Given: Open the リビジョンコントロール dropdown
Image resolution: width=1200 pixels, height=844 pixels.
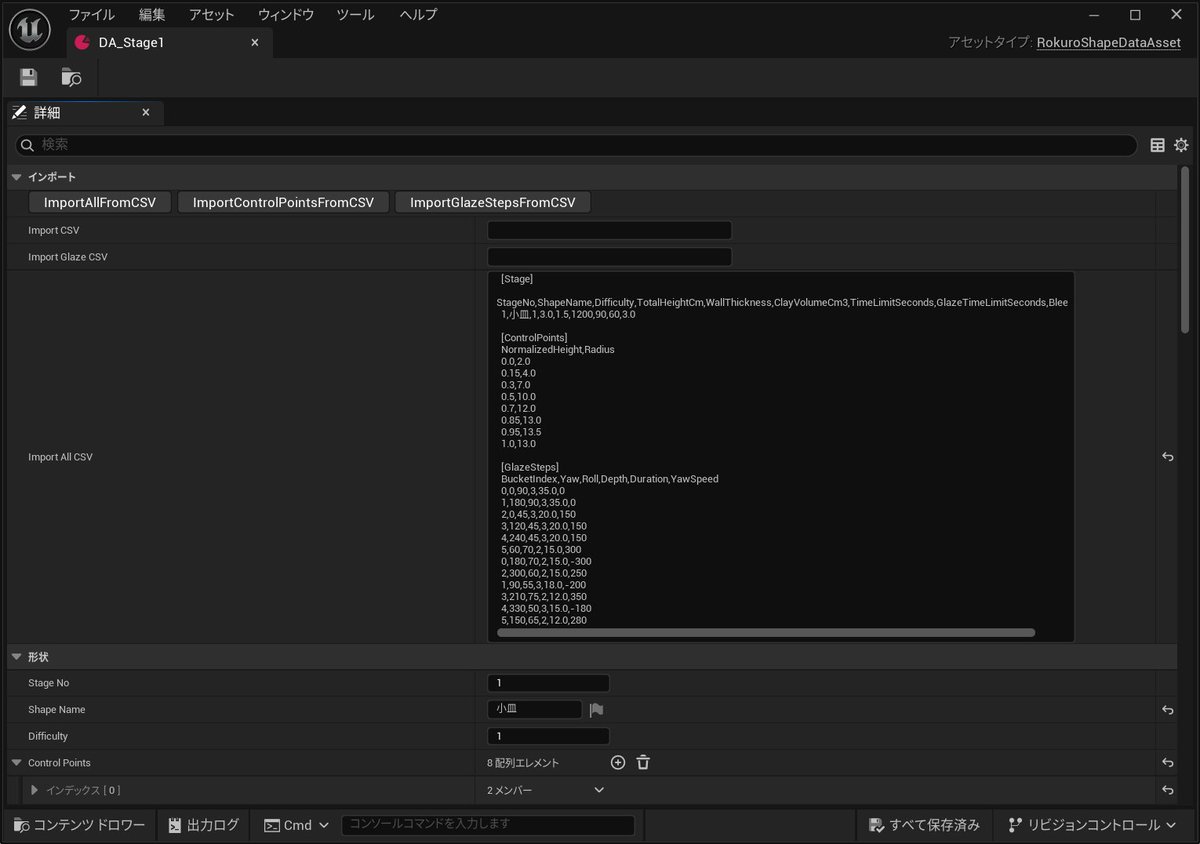Looking at the screenshot, I should pyautogui.click(x=1093, y=825).
